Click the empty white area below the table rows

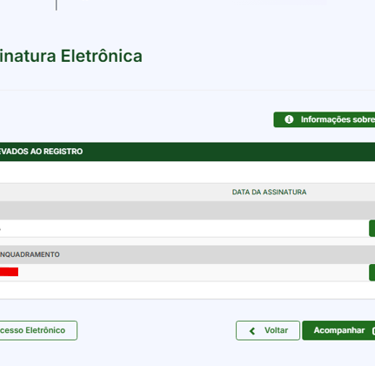(x=187, y=290)
